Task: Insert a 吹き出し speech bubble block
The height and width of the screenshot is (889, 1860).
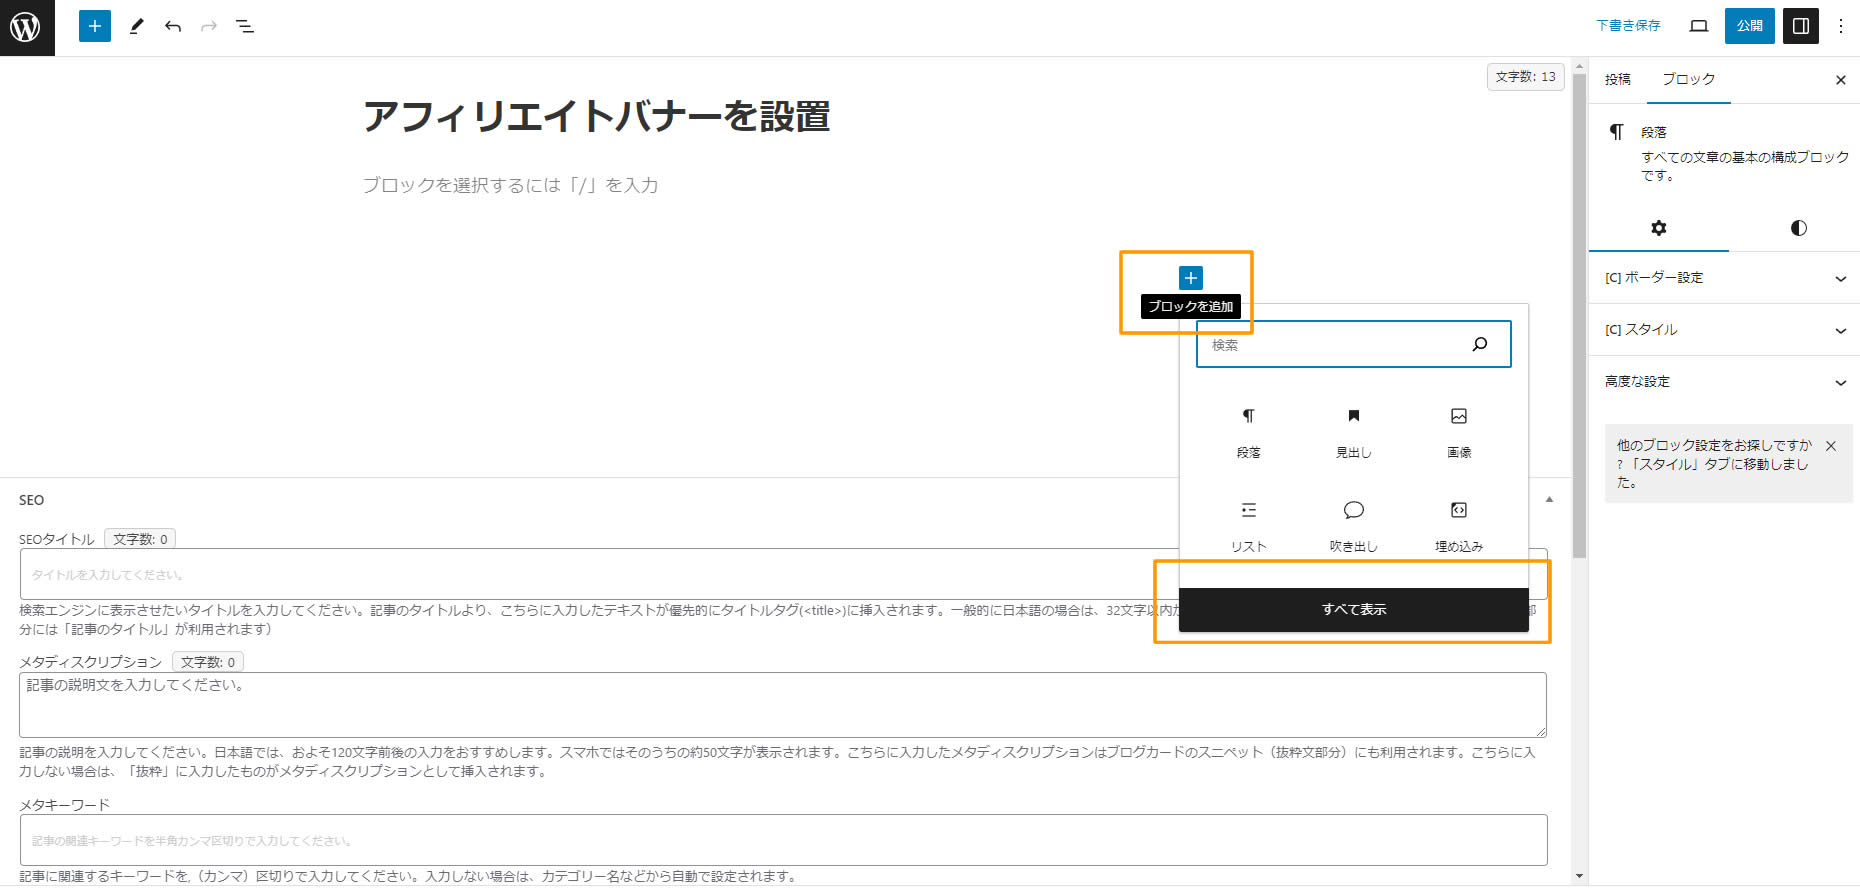Action: click(1353, 527)
